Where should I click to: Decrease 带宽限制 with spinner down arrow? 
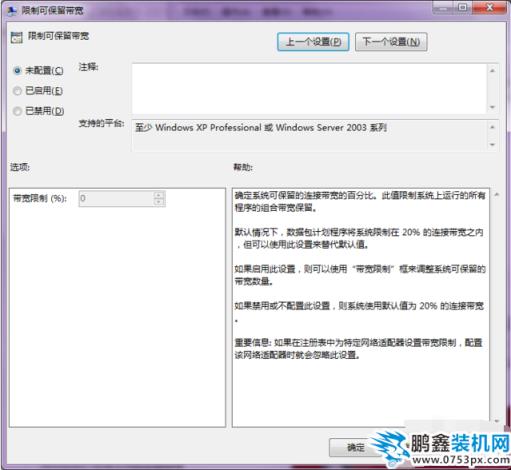(x=159, y=202)
